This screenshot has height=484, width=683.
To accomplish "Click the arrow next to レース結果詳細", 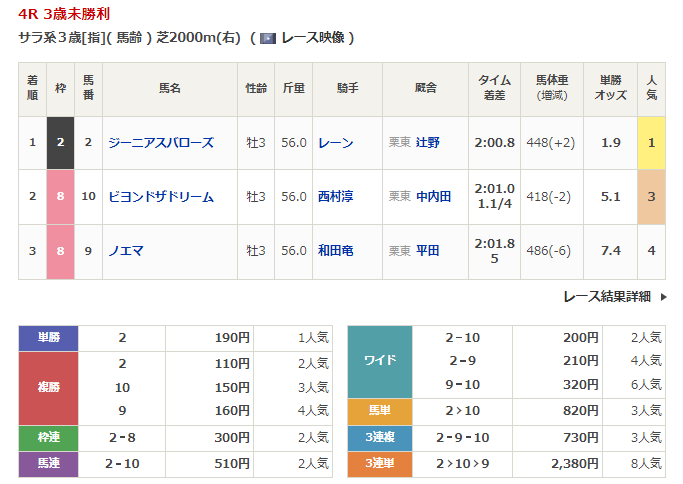I will pyautogui.click(x=662, y=296).
